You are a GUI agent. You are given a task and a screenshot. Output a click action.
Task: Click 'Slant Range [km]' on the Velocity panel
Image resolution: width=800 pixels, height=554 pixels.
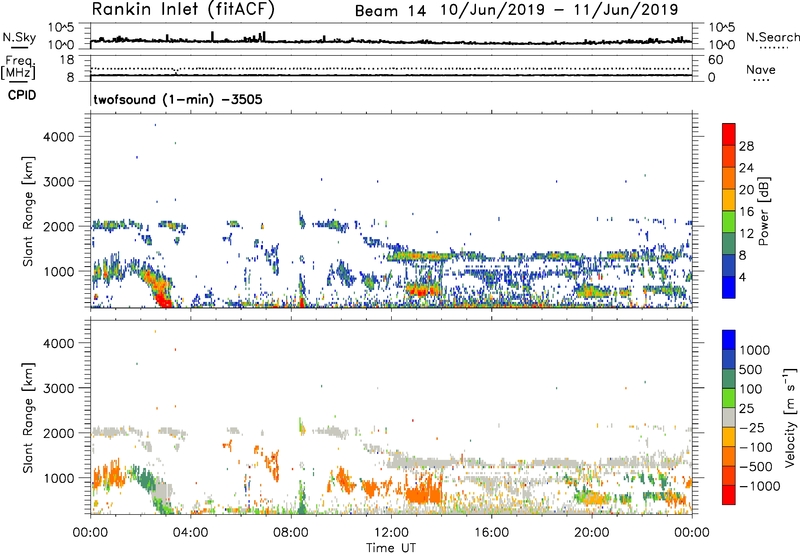point(28,418)
